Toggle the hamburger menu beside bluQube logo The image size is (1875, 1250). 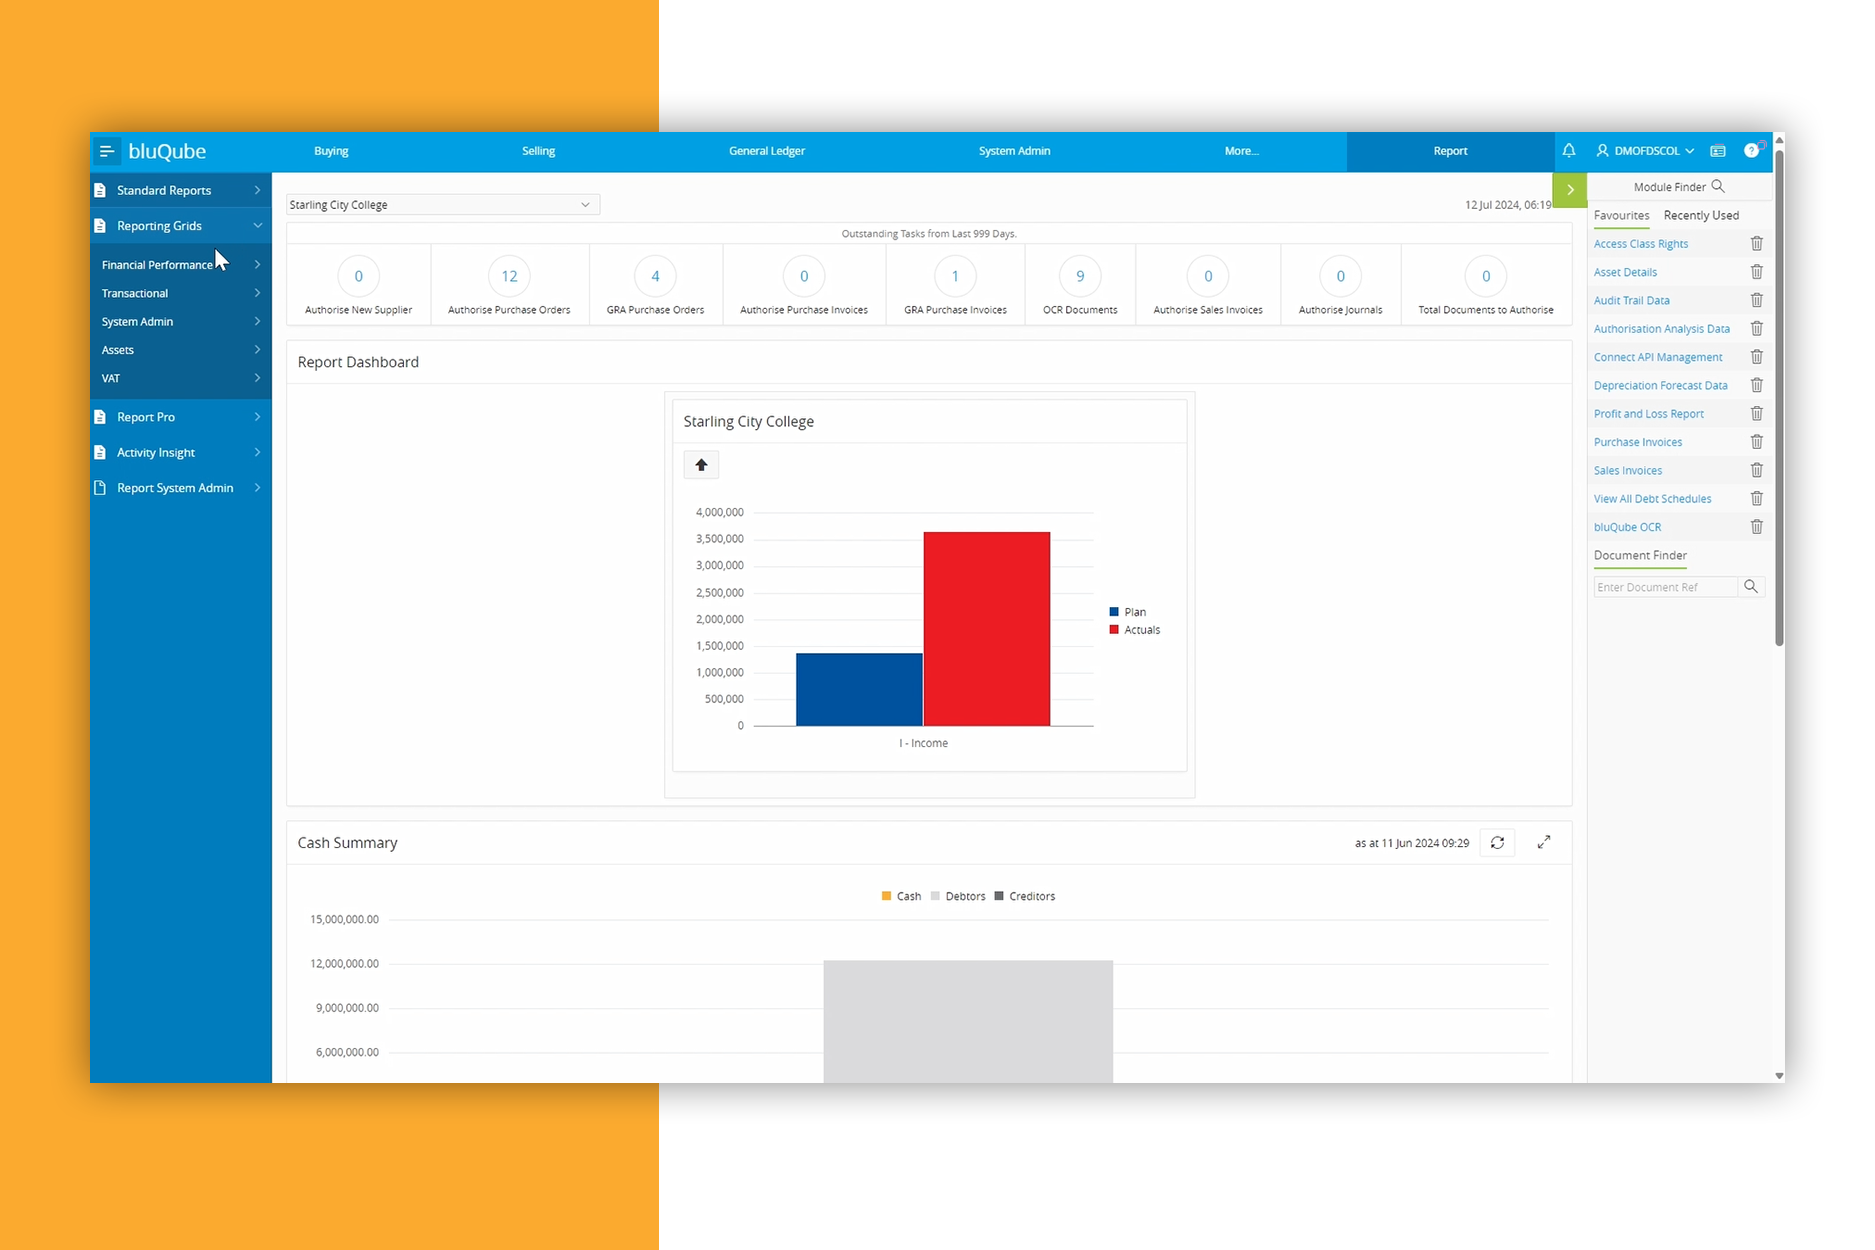click(107, 151)
